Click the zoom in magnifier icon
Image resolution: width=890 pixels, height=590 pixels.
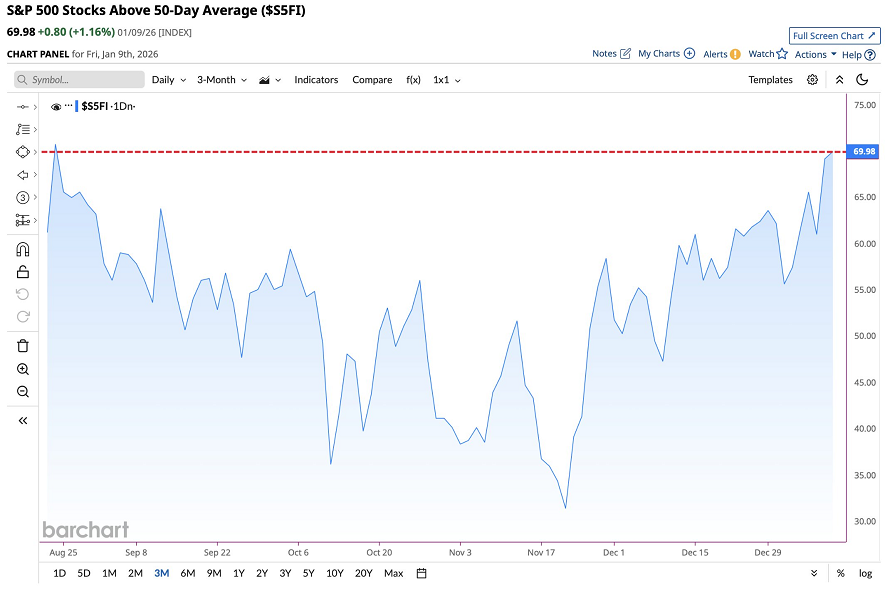click(23, 369)
